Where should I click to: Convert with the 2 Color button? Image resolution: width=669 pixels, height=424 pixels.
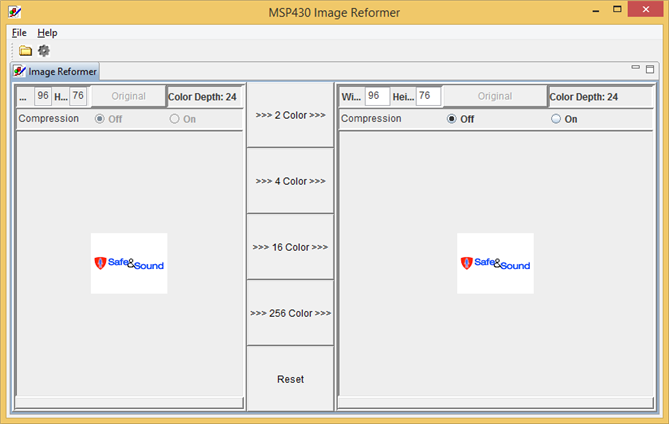click(x=290, y=115)
